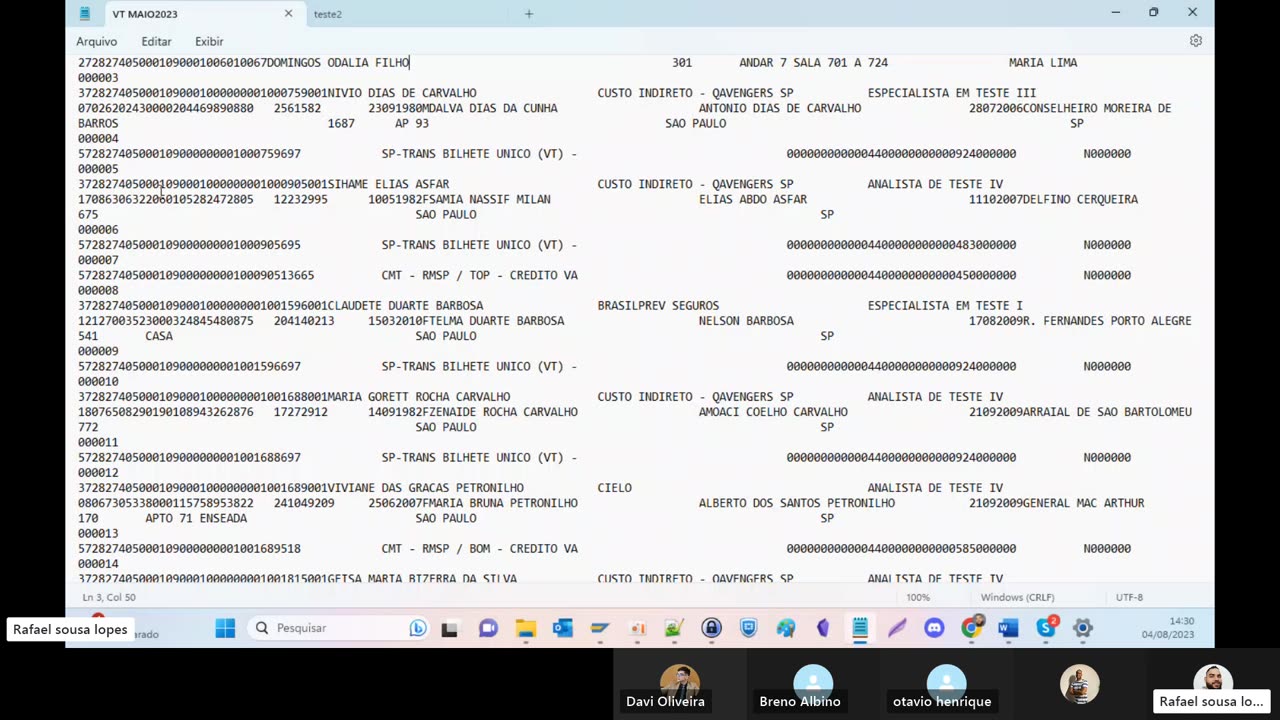
Task: Open Discord from the taskbar
Action: click(934, 628)
